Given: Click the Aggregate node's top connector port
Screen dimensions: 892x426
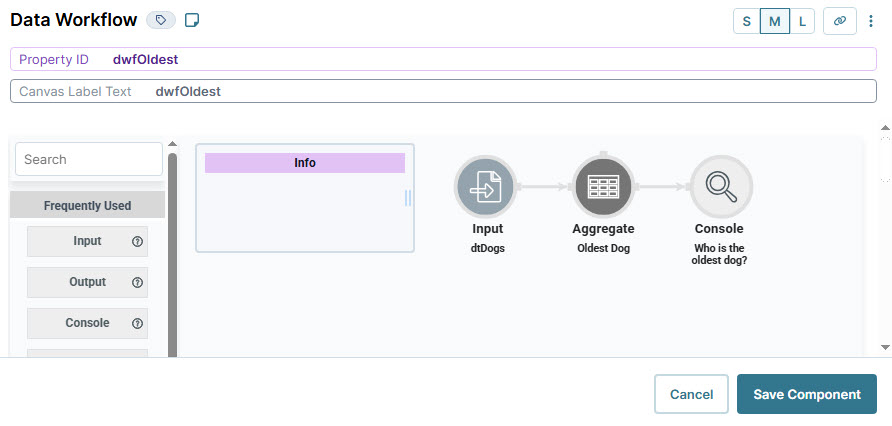Looking at the screenshot, I should (603, 154).
